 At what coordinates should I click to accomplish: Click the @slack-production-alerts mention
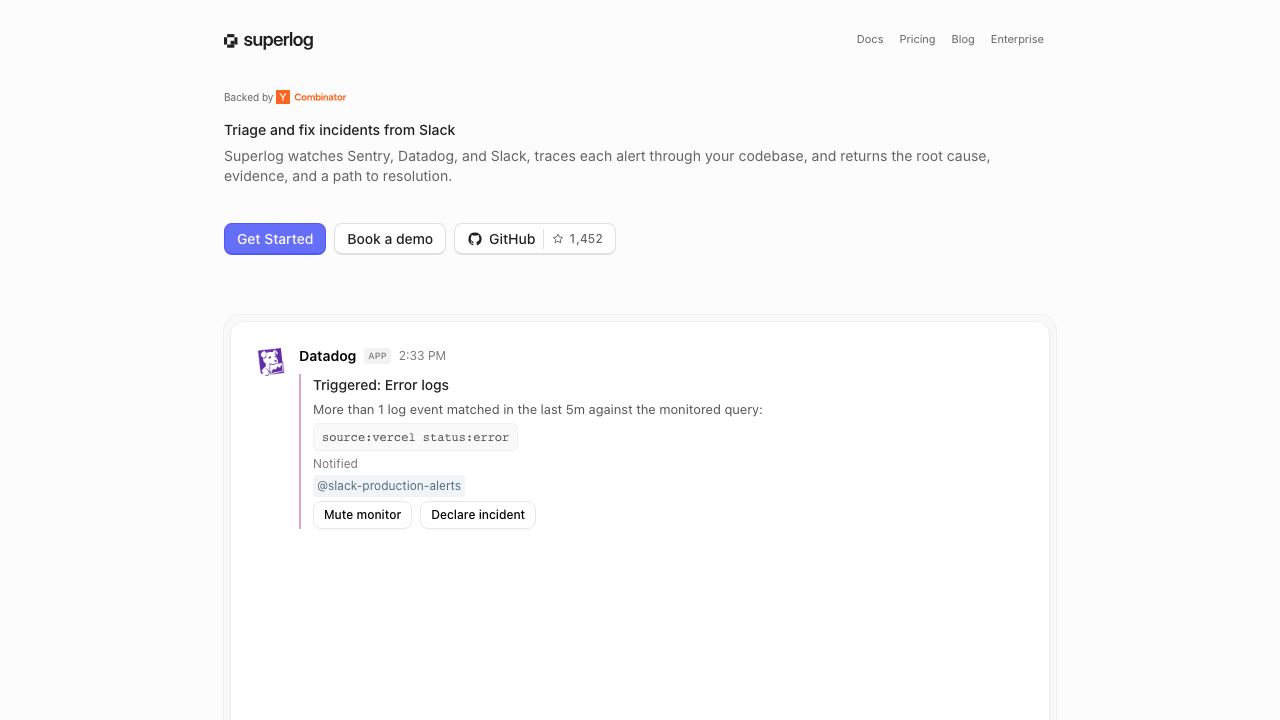click(389, 486)
